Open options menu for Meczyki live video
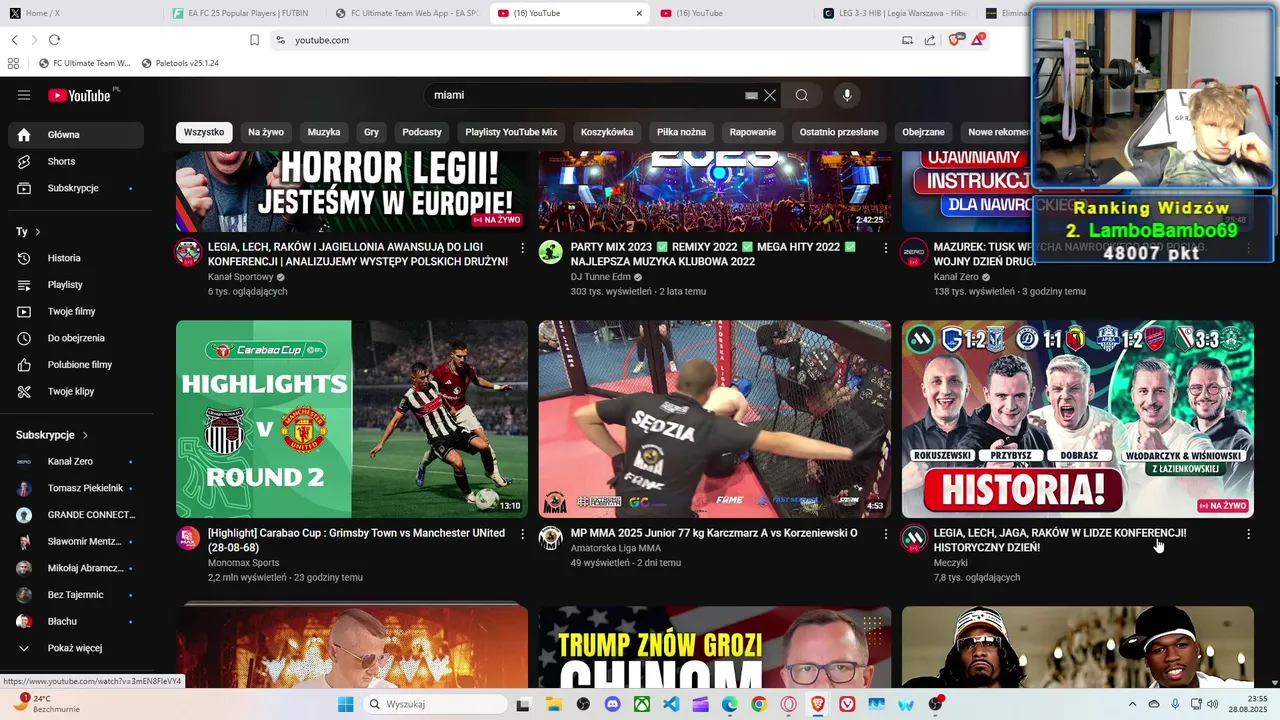Image resolution: width=1280 pixels, height=720 pixels. coord(1248,534)
